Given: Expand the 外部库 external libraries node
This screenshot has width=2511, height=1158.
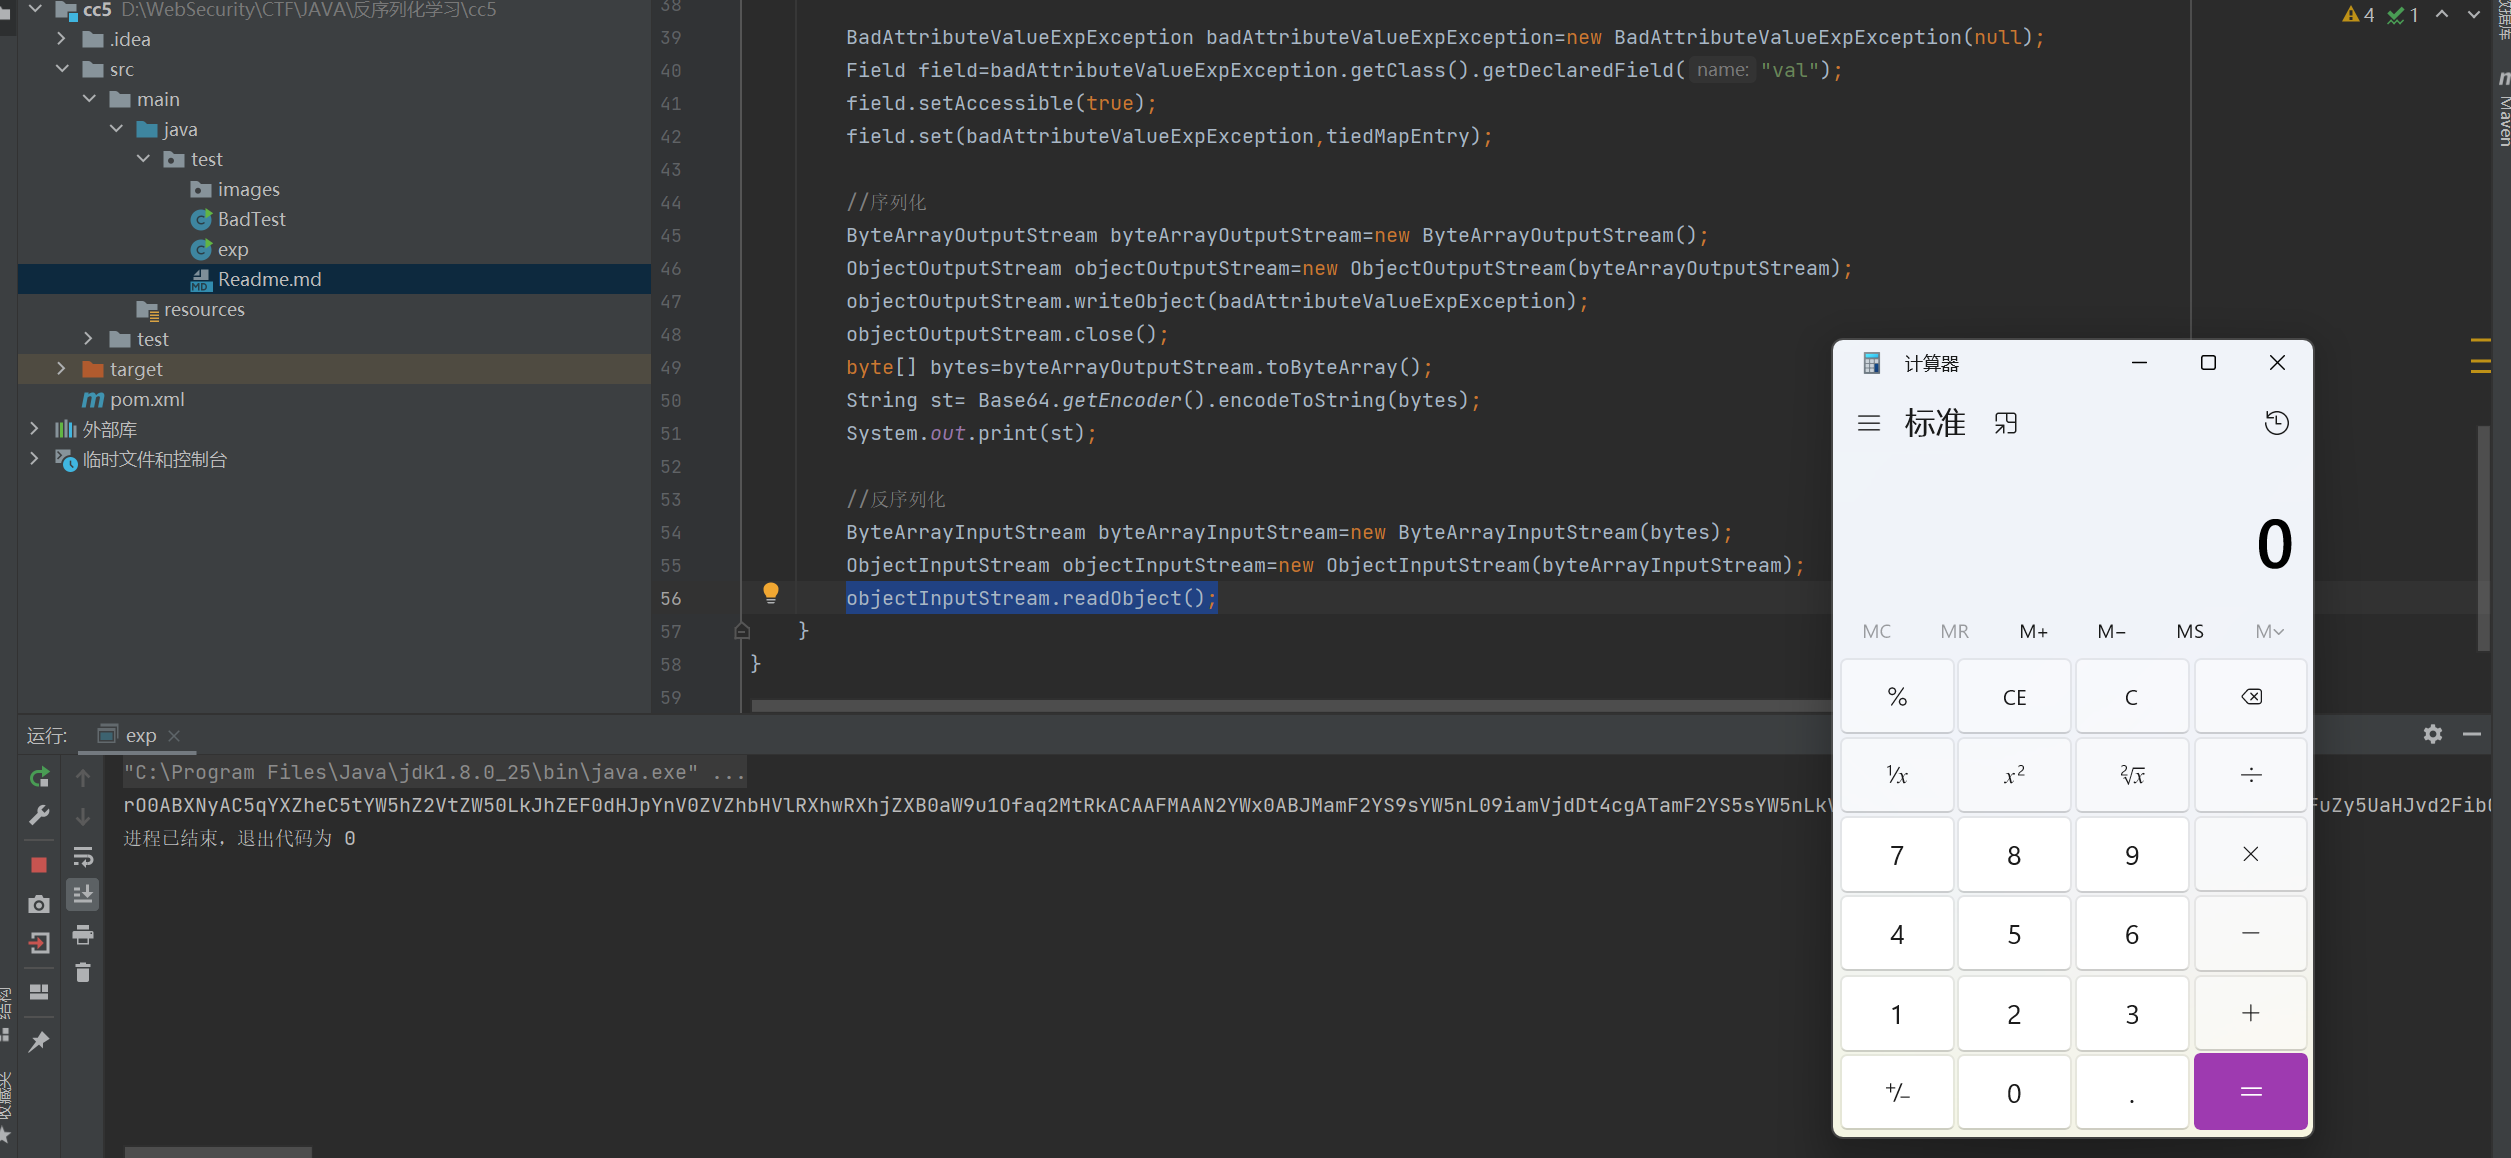Looking at the screenshot, I should 34,429.
